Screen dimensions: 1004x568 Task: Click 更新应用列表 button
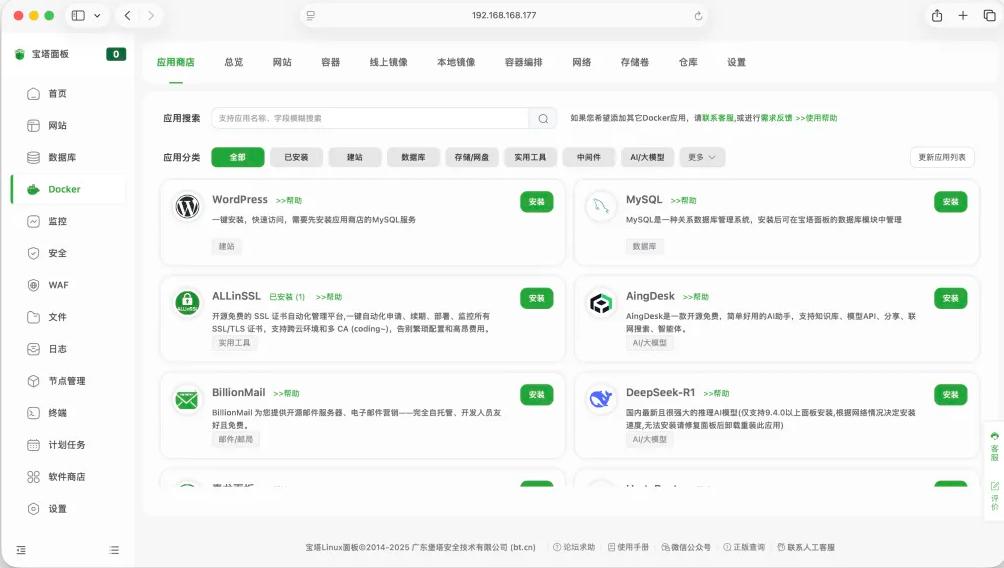point(942,158)
